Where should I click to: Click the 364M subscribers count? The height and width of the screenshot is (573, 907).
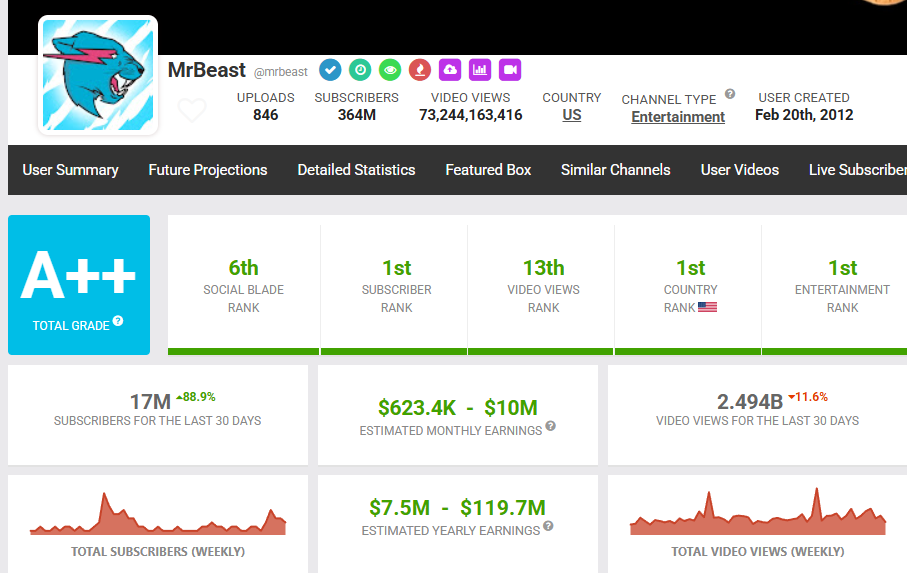pyautogui.click(x=357, y=115)
